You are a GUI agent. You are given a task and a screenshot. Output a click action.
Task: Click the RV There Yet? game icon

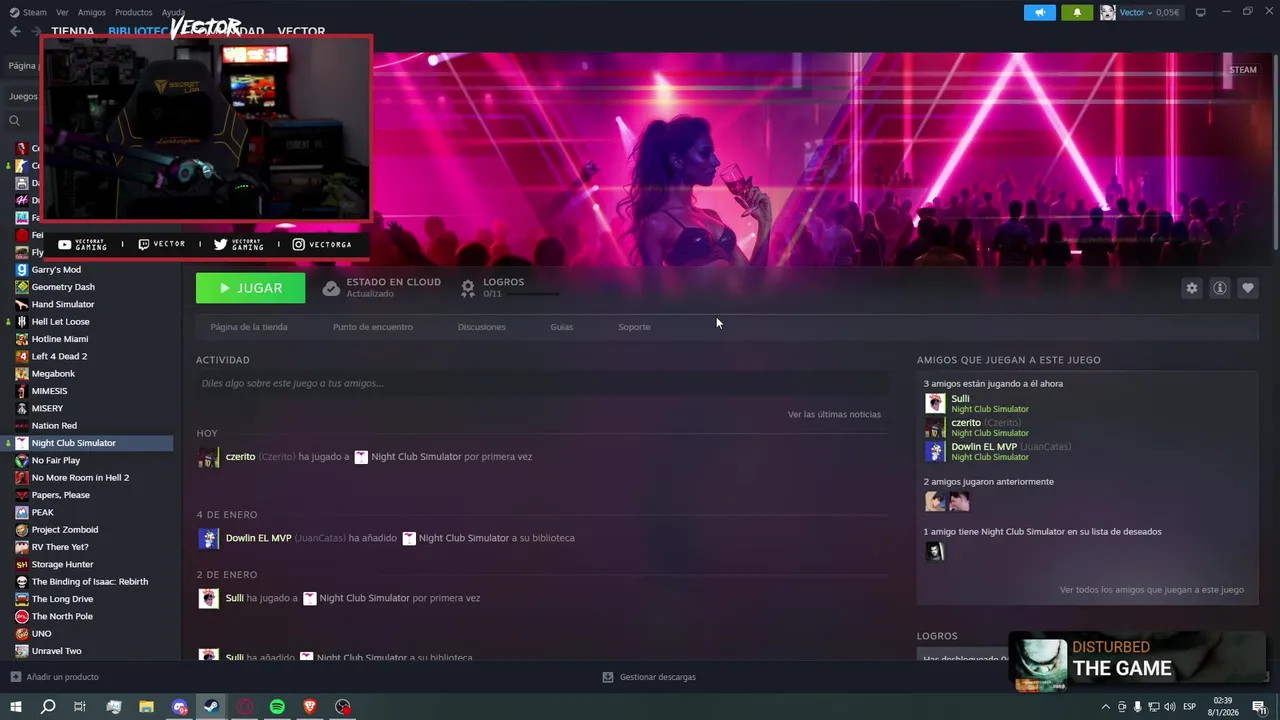click(x=22, y=547)
